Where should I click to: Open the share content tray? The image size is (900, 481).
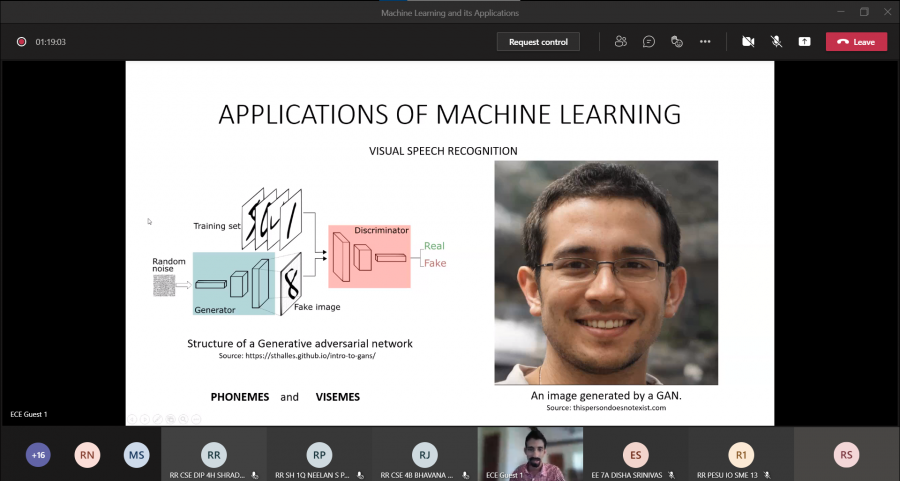coord(804,42)
